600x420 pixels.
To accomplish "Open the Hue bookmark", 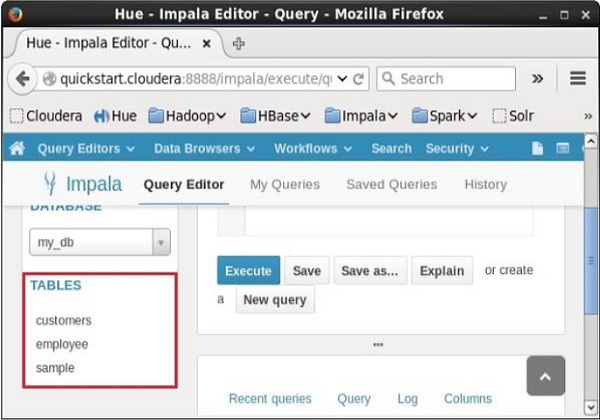I will coord(115,116).
